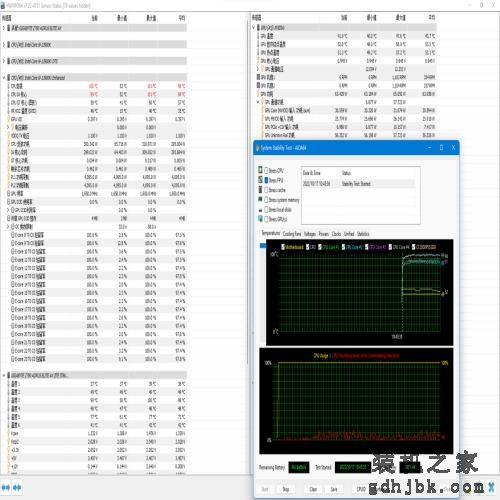500x500 pixels.
Task: Click the Clear button in the Stability Test
Action: [x=313, y=489]
